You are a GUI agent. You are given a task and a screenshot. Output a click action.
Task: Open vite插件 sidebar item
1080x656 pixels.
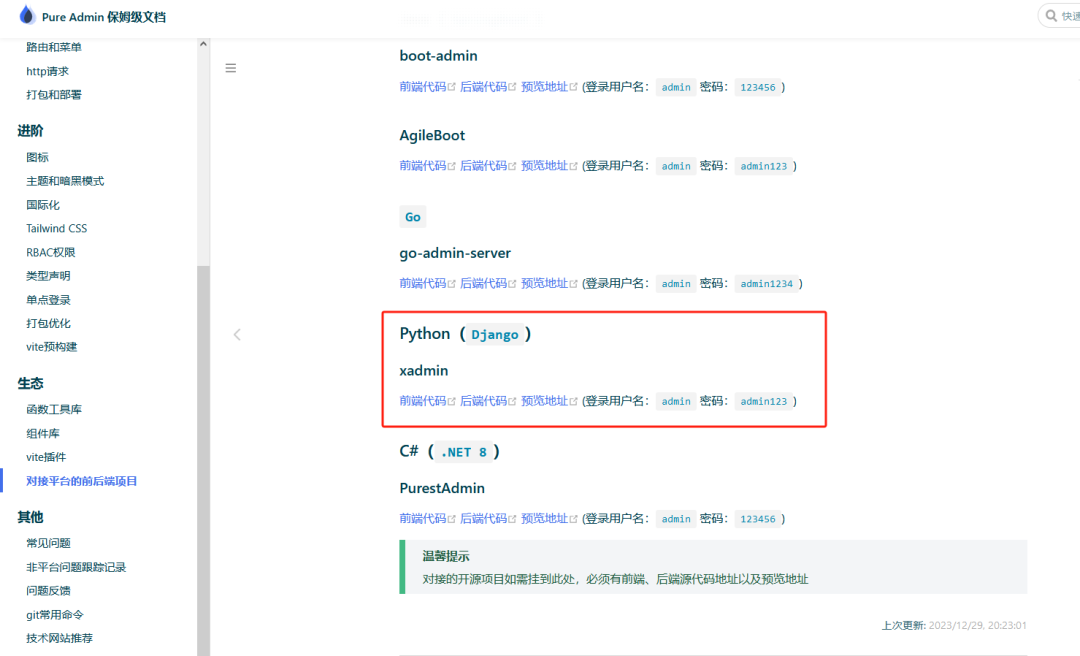coord(46,457)
